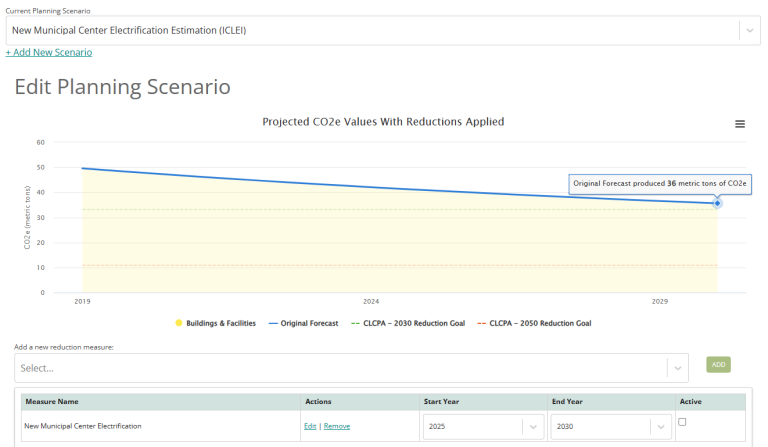Open the reduction measure dropdown arrow

(678, 368)
